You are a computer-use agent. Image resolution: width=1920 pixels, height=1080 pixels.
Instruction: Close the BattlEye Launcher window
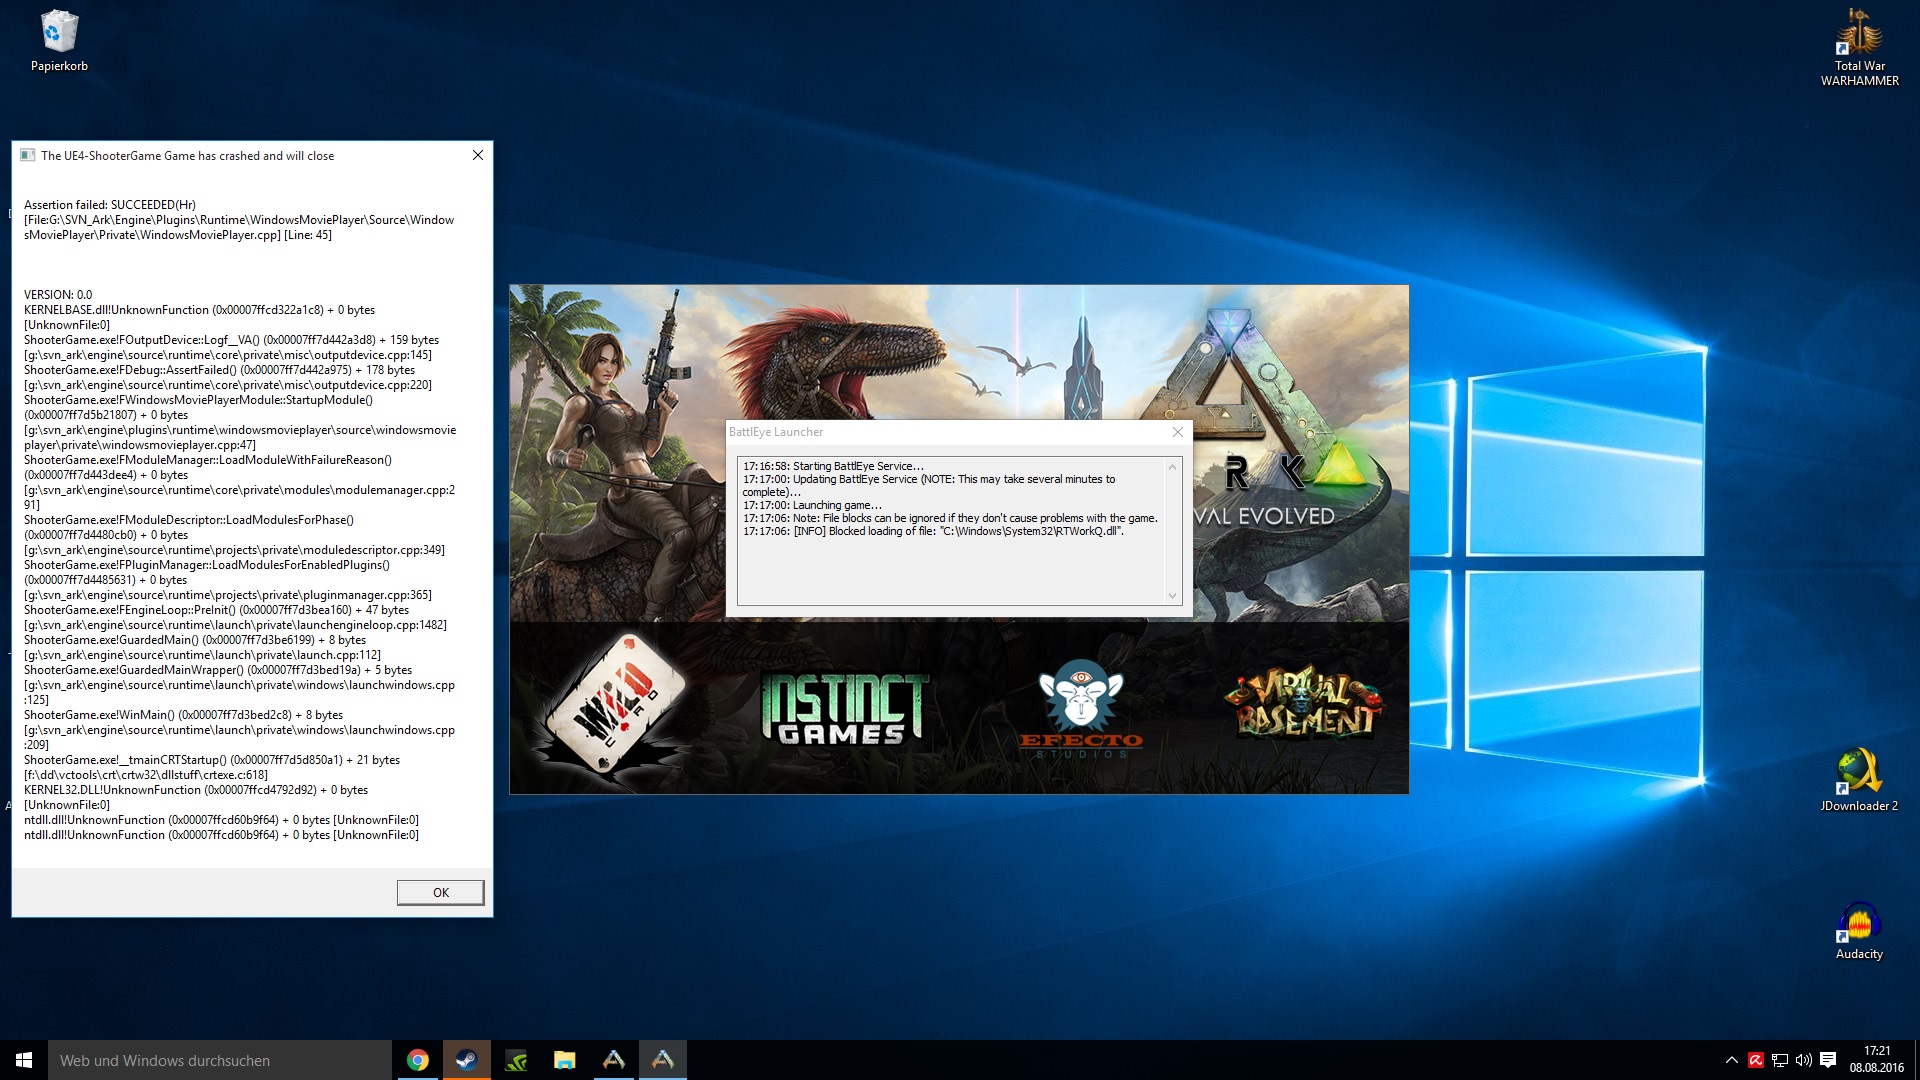click(1178, 432)
